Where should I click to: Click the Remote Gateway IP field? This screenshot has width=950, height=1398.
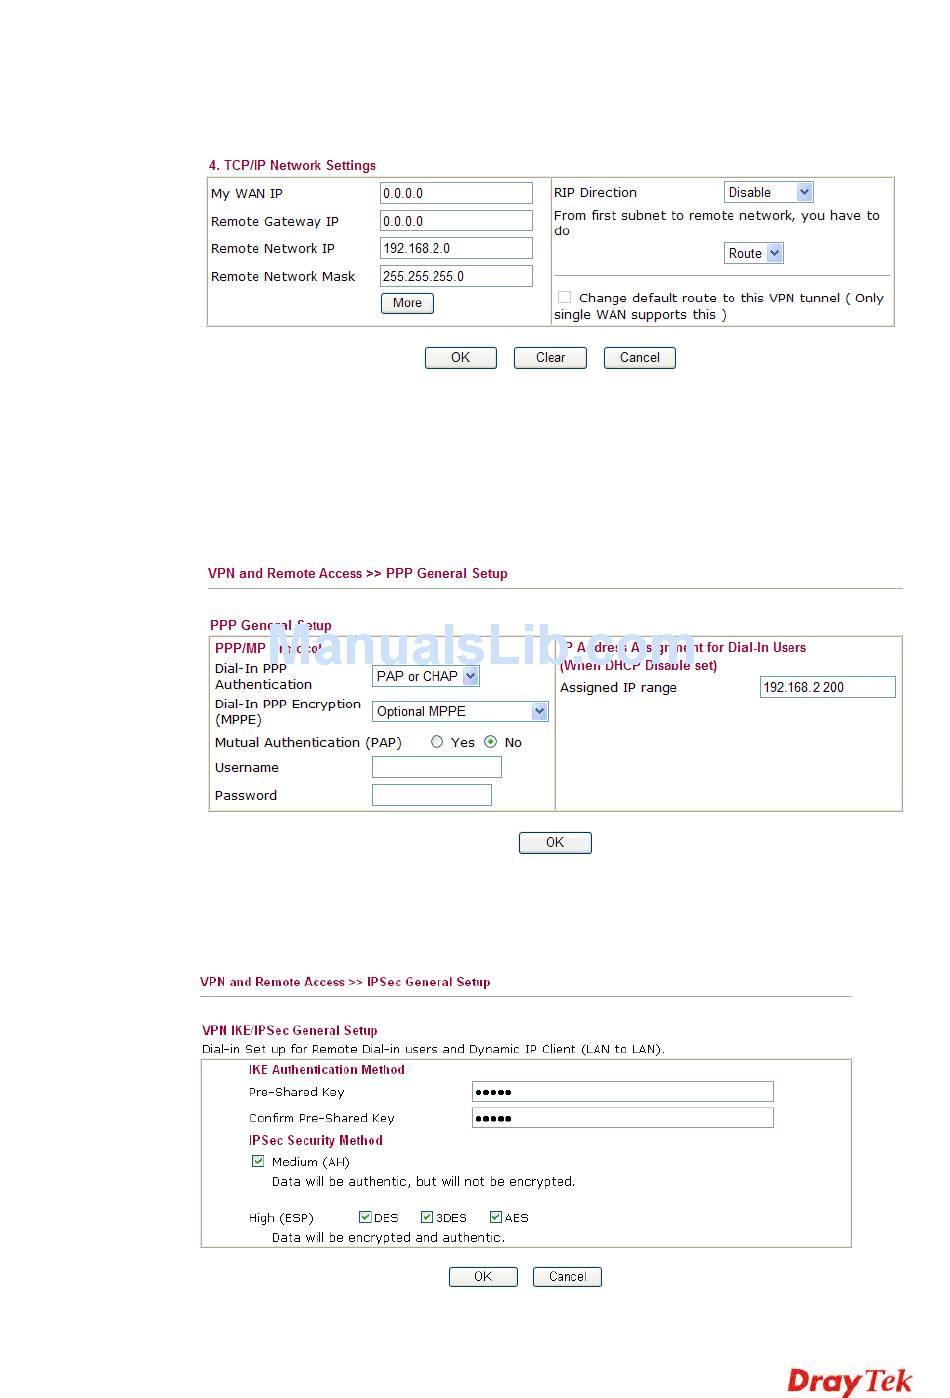[x=456, y=221]
